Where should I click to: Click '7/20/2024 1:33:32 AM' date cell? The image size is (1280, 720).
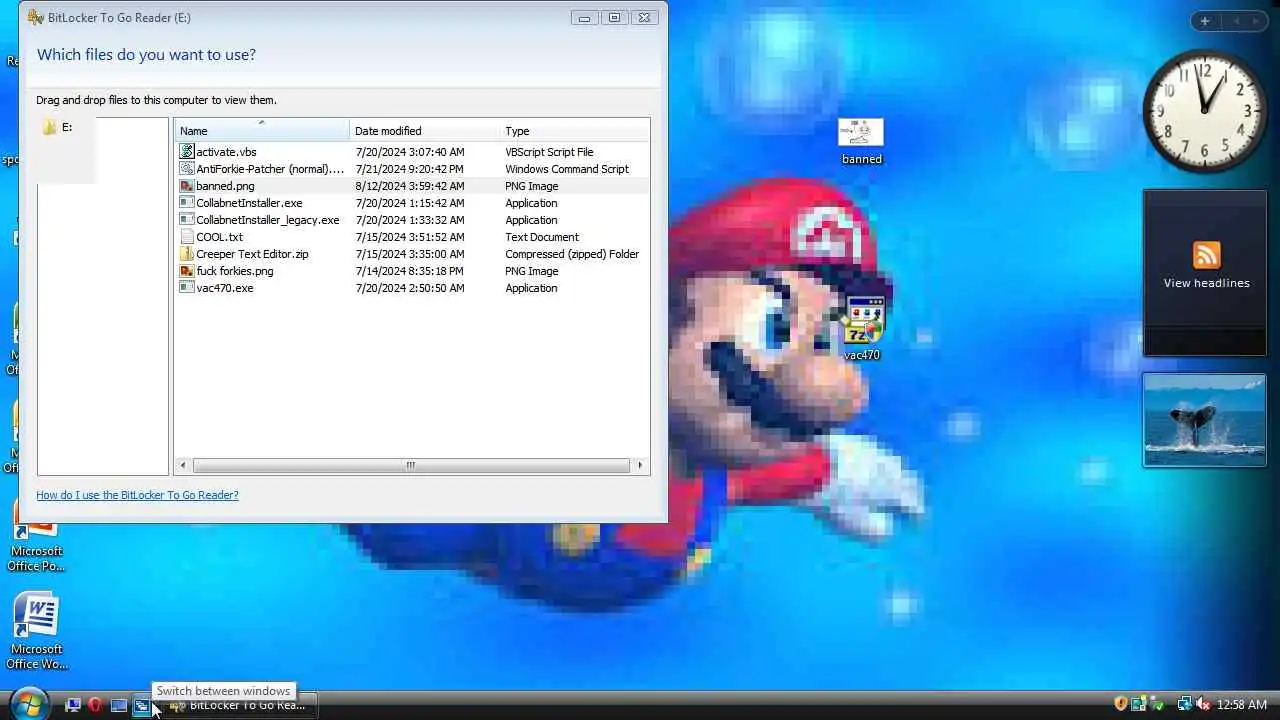pos(410,220)
